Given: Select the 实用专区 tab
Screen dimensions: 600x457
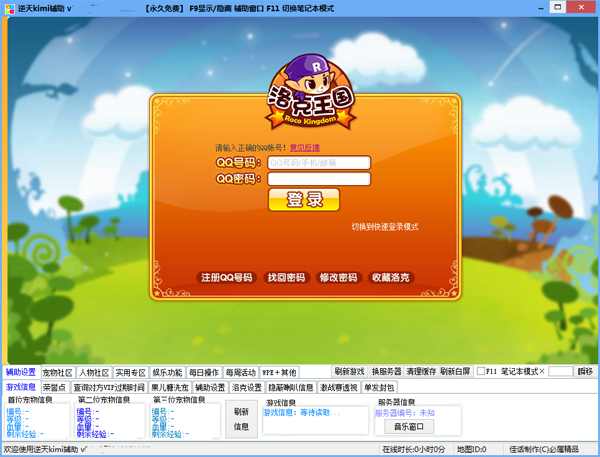Looking at the screenshot, I should click(130, 372).
